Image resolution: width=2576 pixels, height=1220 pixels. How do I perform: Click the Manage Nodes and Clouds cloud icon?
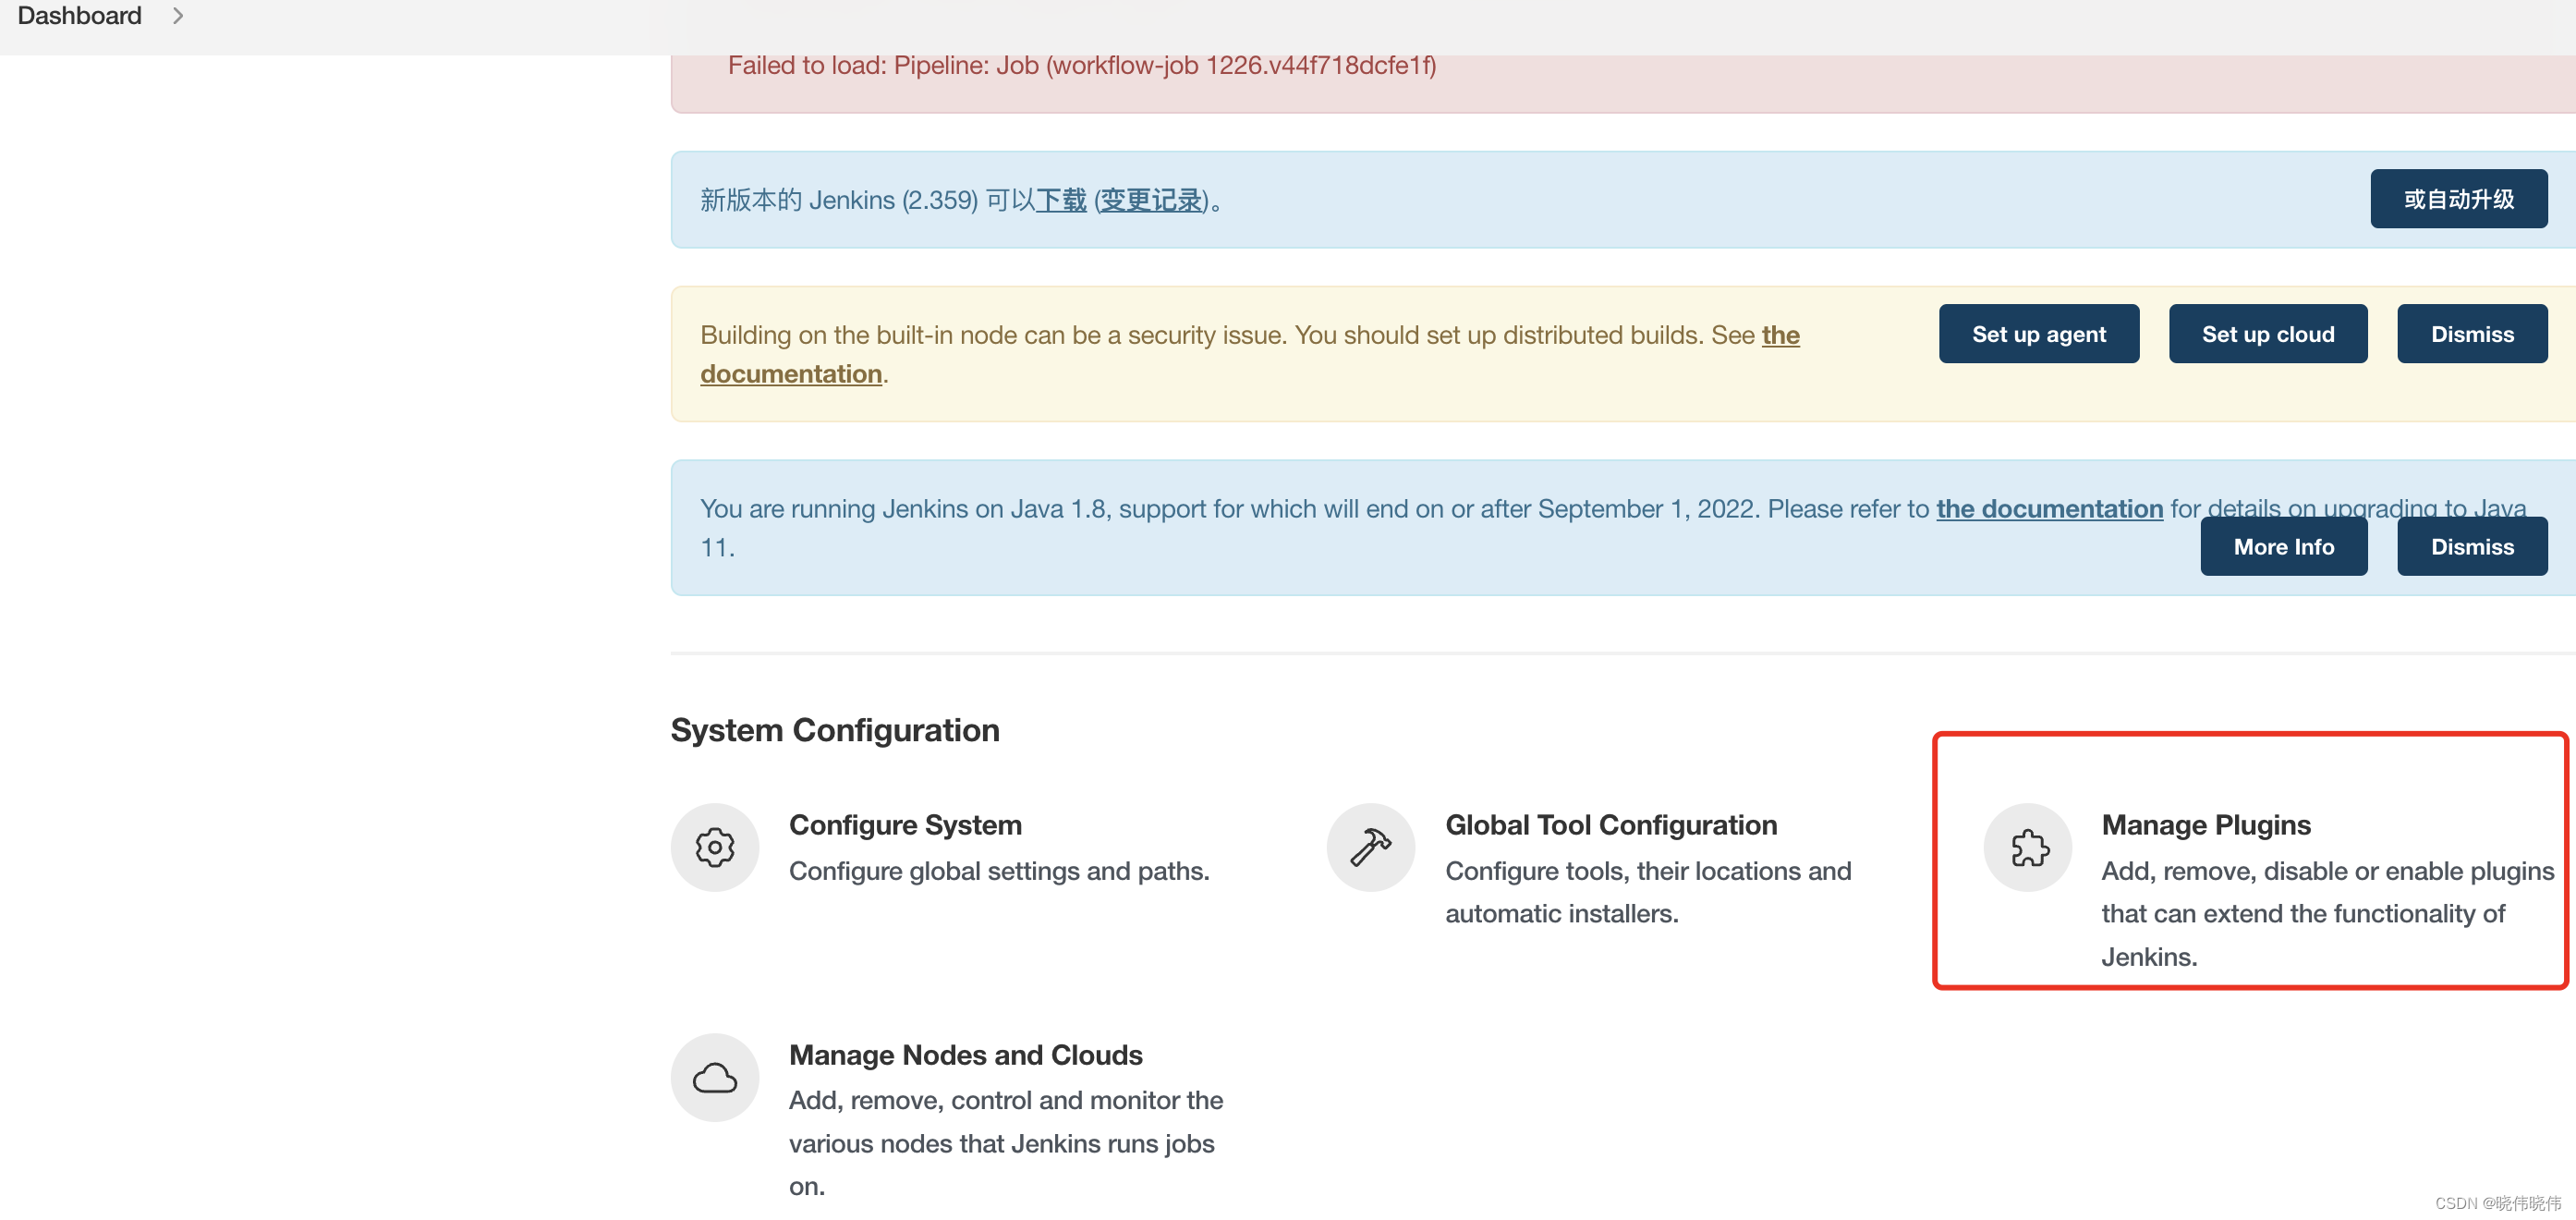pyautogui.click(x=714, y=1077)
